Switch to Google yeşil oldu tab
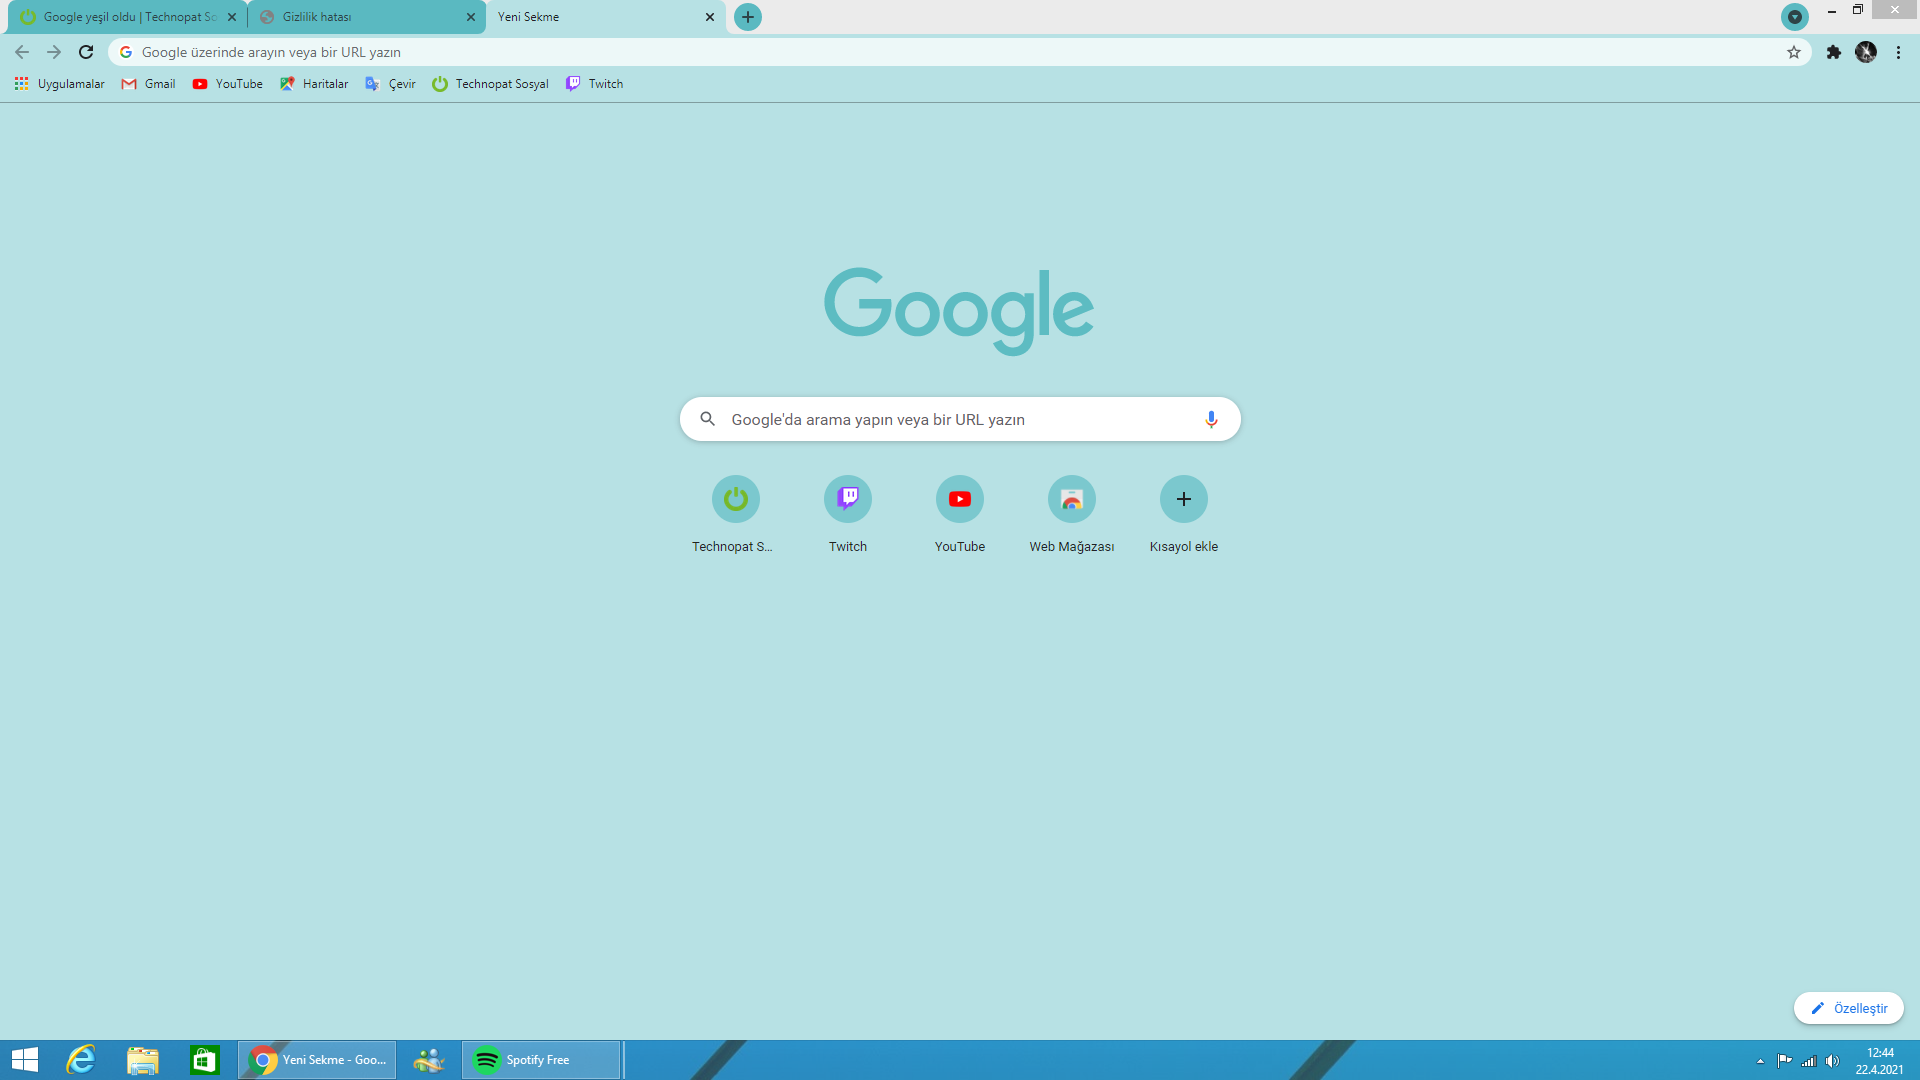The height and width of the screenshot is (1080, 1920). (125, 17)
